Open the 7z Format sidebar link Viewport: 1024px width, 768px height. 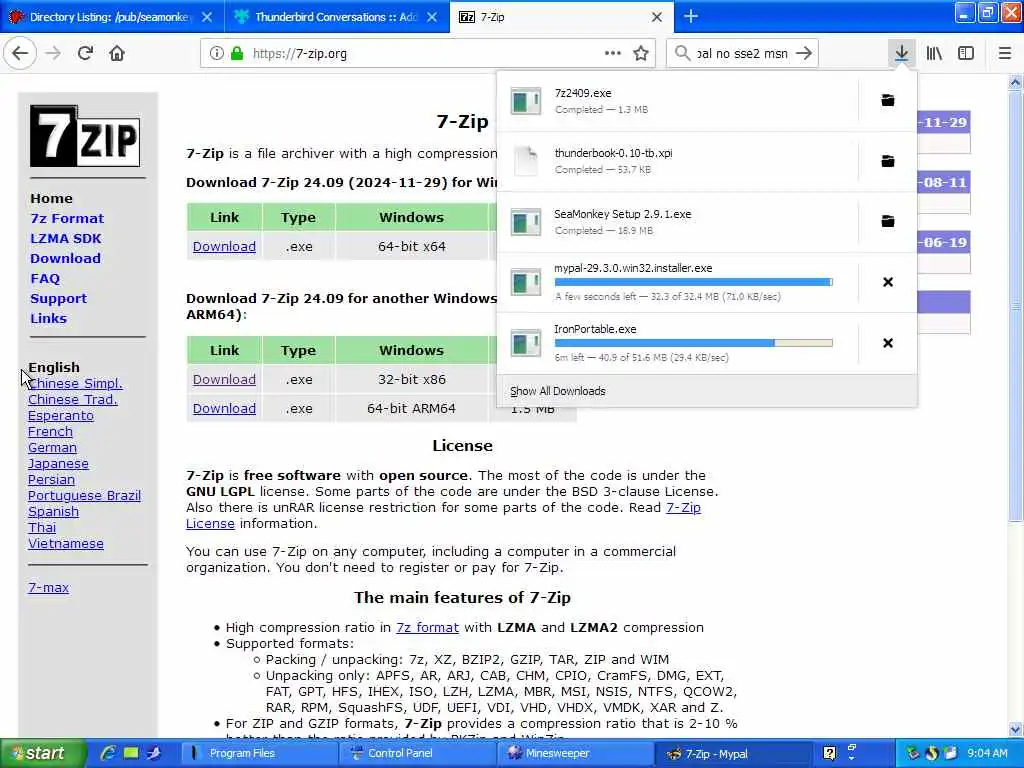pyautogui.click(x=67, y=219)
